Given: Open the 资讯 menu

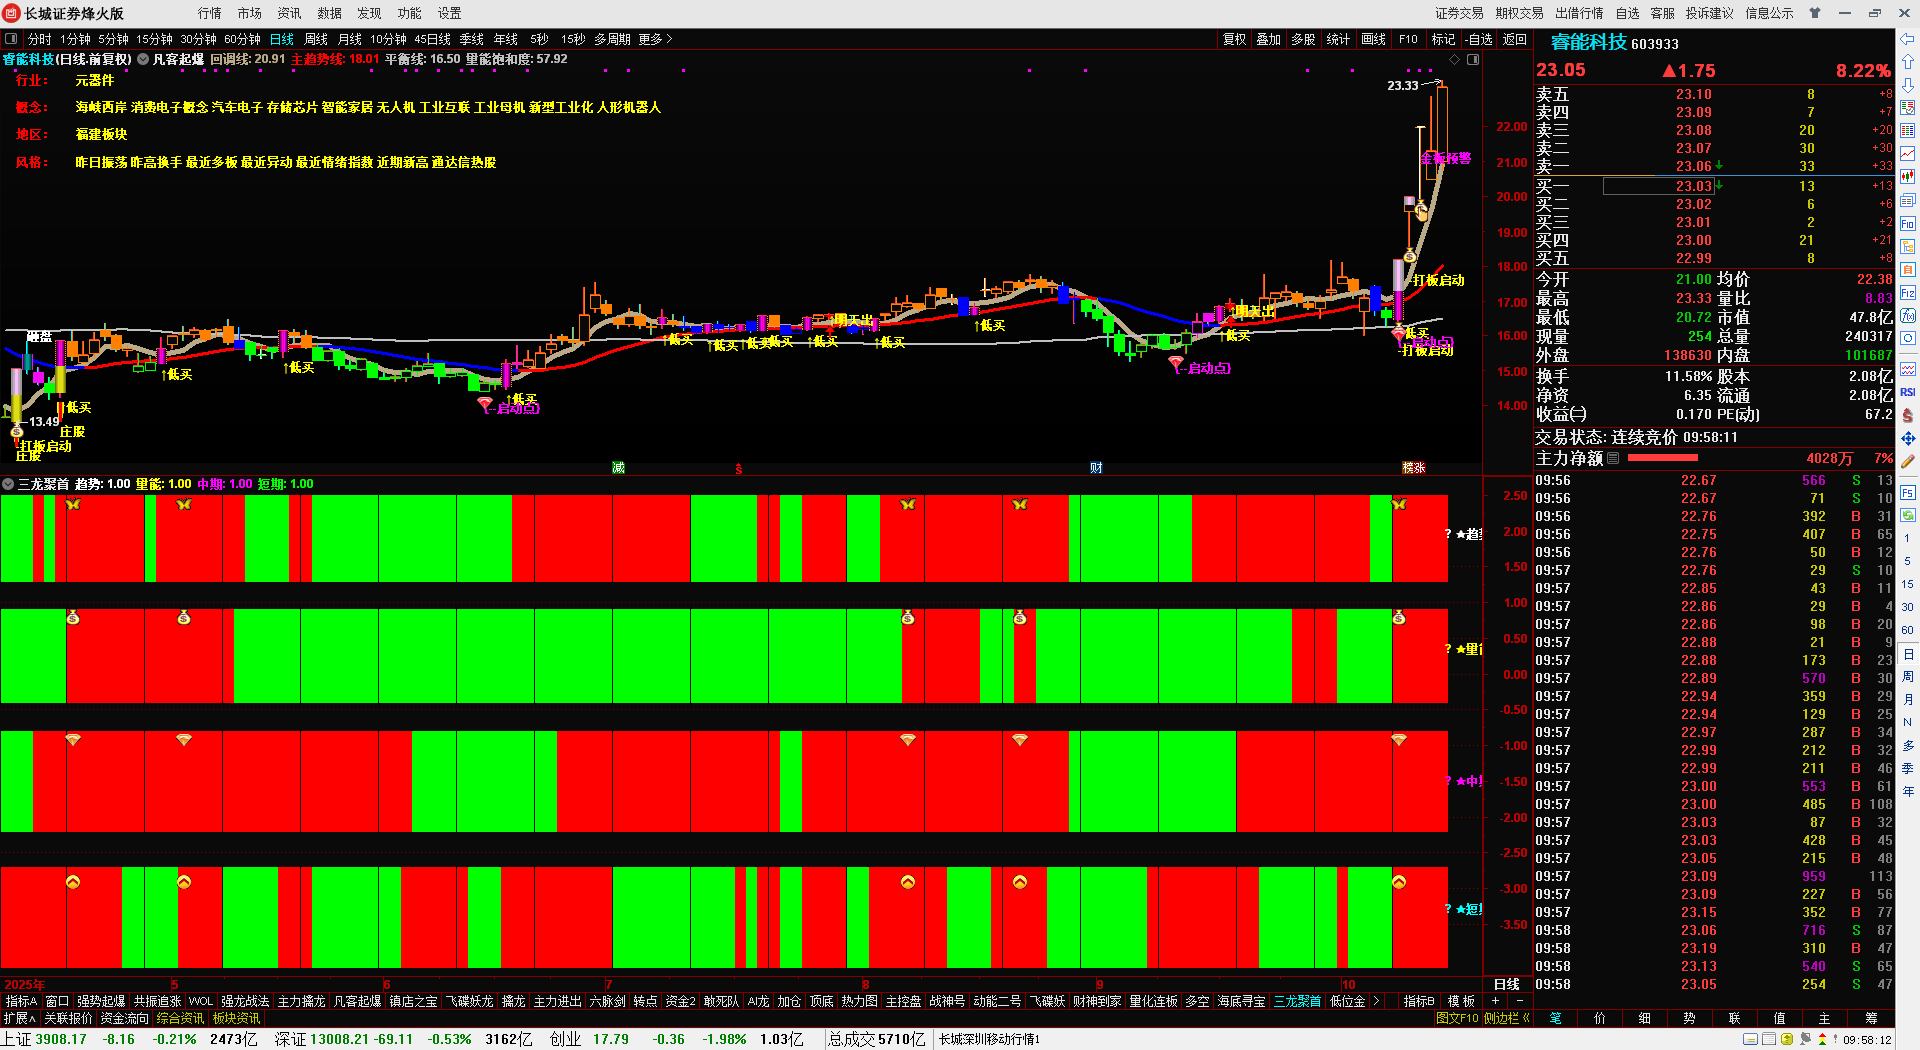Looking at the screenshot, I should 290,13.
